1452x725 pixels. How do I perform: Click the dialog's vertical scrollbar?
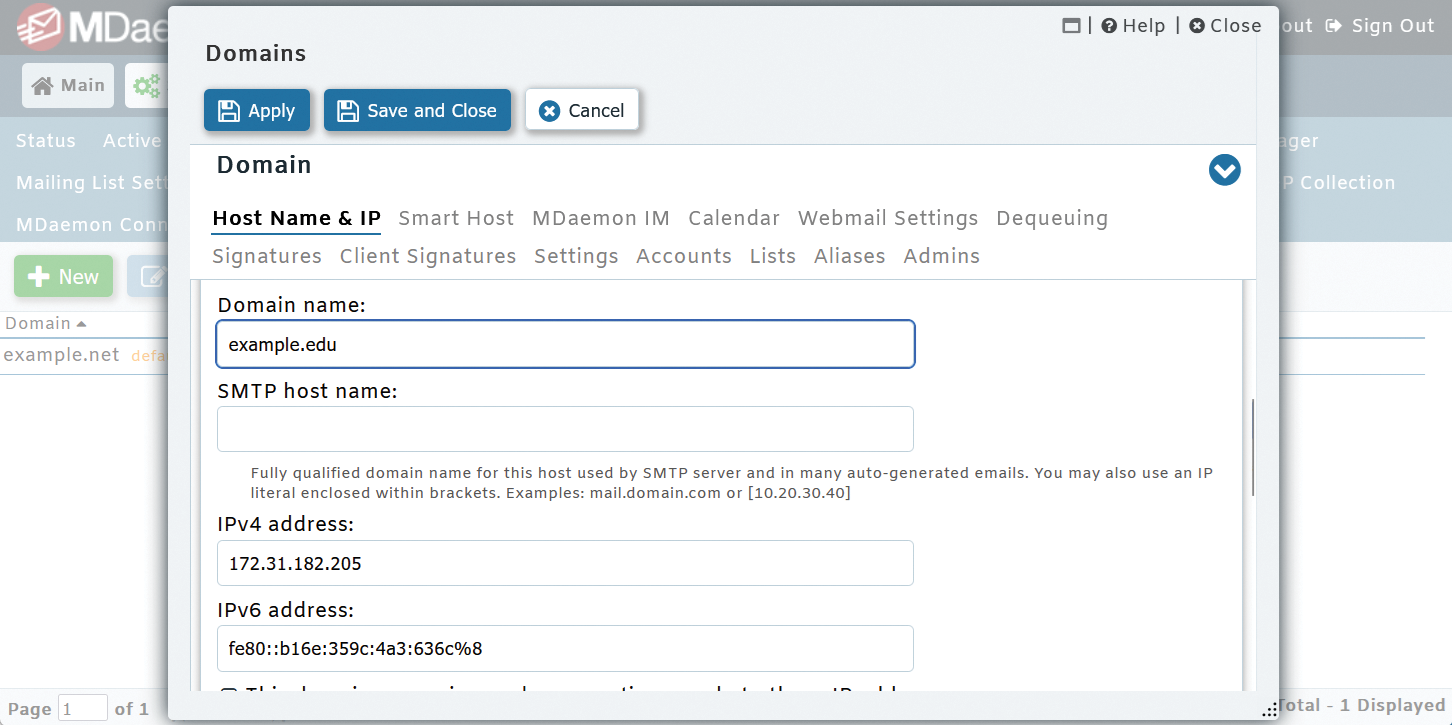[x=1252, y=448]
